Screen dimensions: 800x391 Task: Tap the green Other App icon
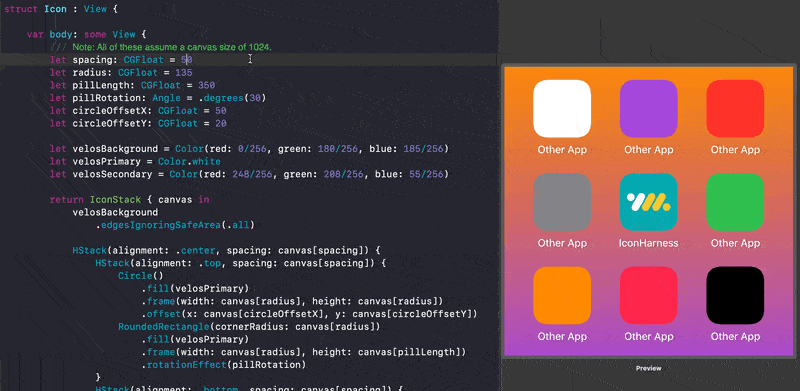coord(735,202)
